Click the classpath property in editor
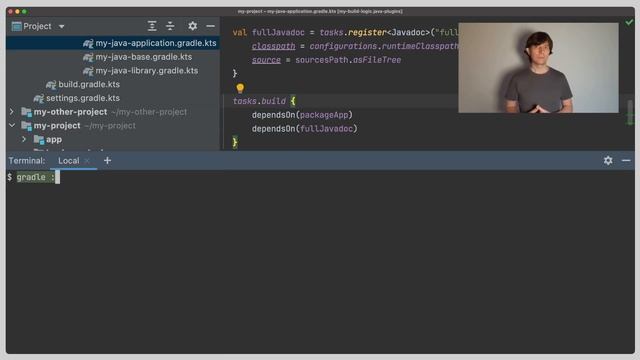640x360 pixels. click(x=273, y=46)
